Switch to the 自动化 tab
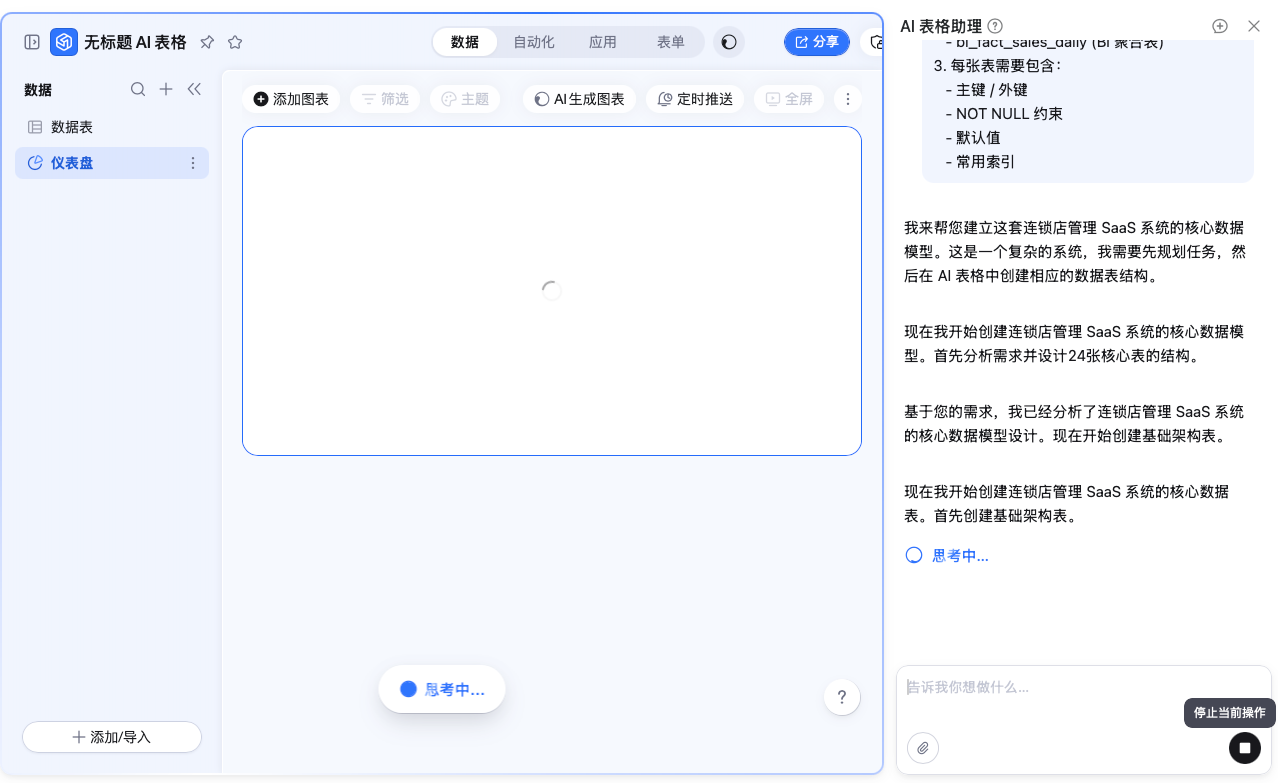This screenshot has height=783, width=1278. (533, 42)
